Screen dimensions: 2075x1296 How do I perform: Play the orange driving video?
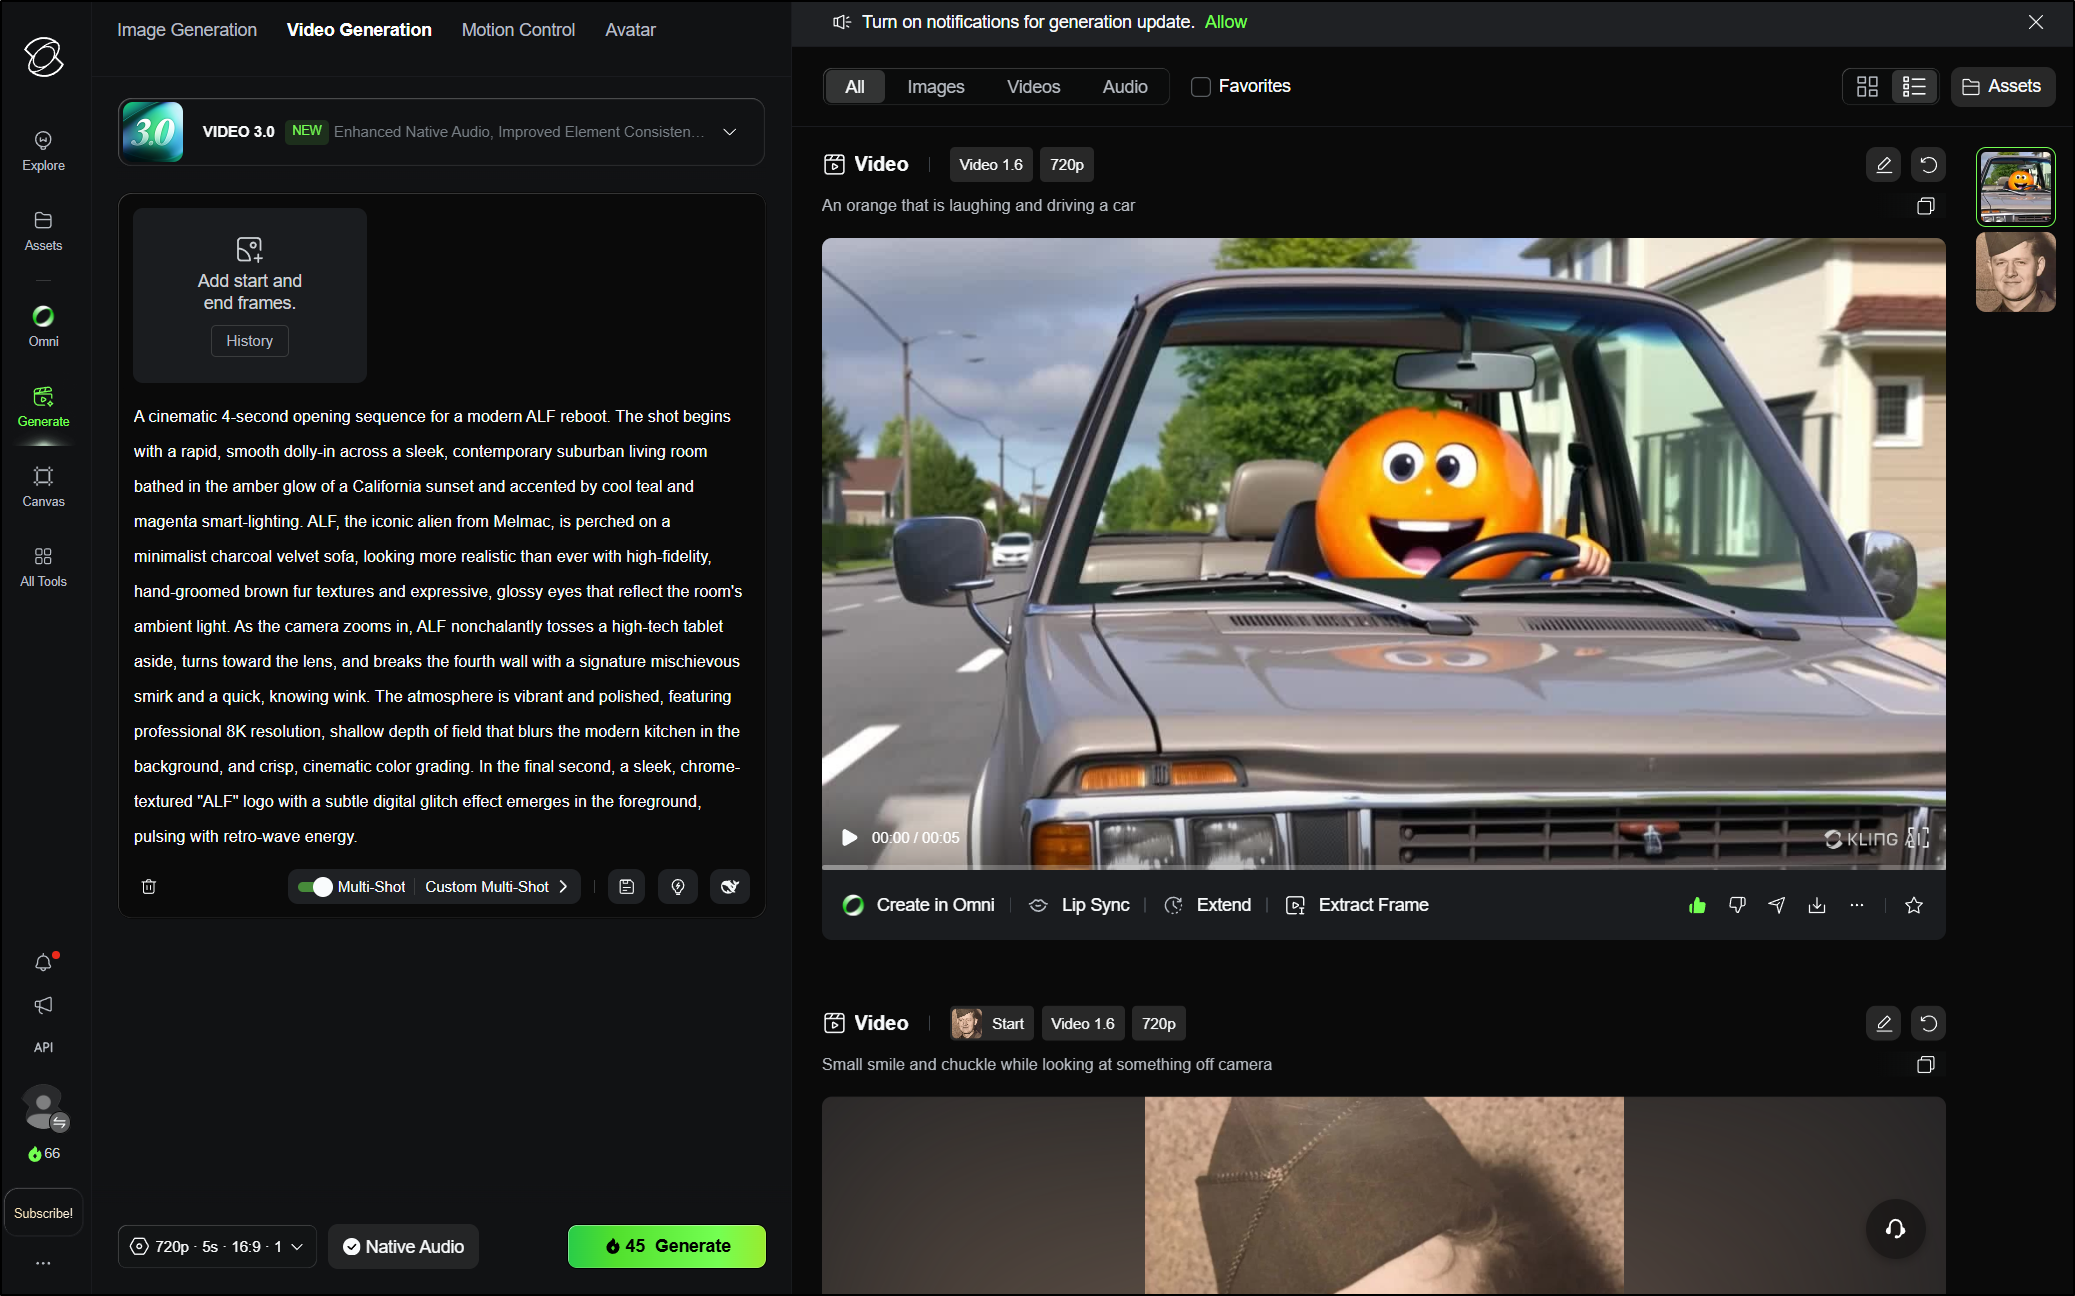pyautogui.click(x=848, y=837)
